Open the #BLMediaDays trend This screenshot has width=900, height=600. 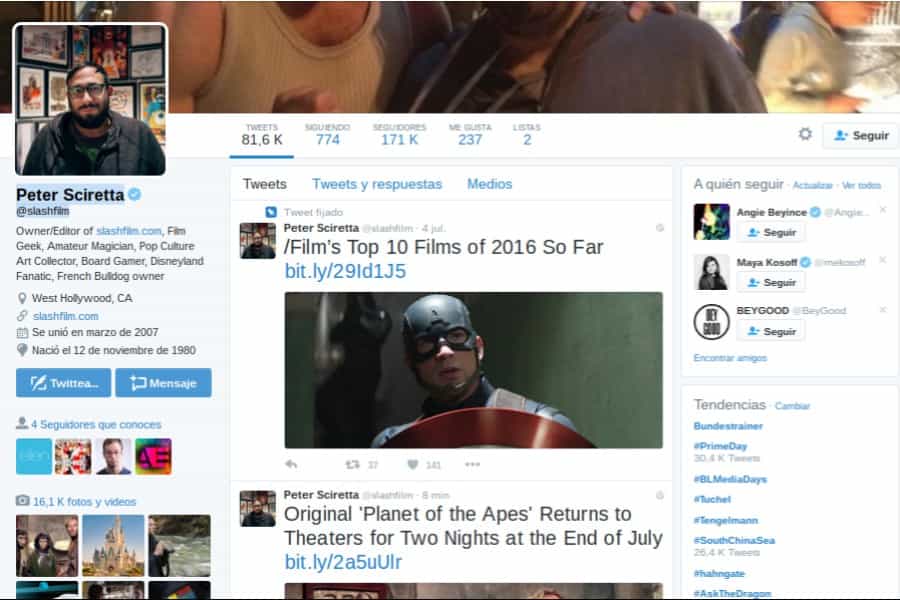pos(730,479)
